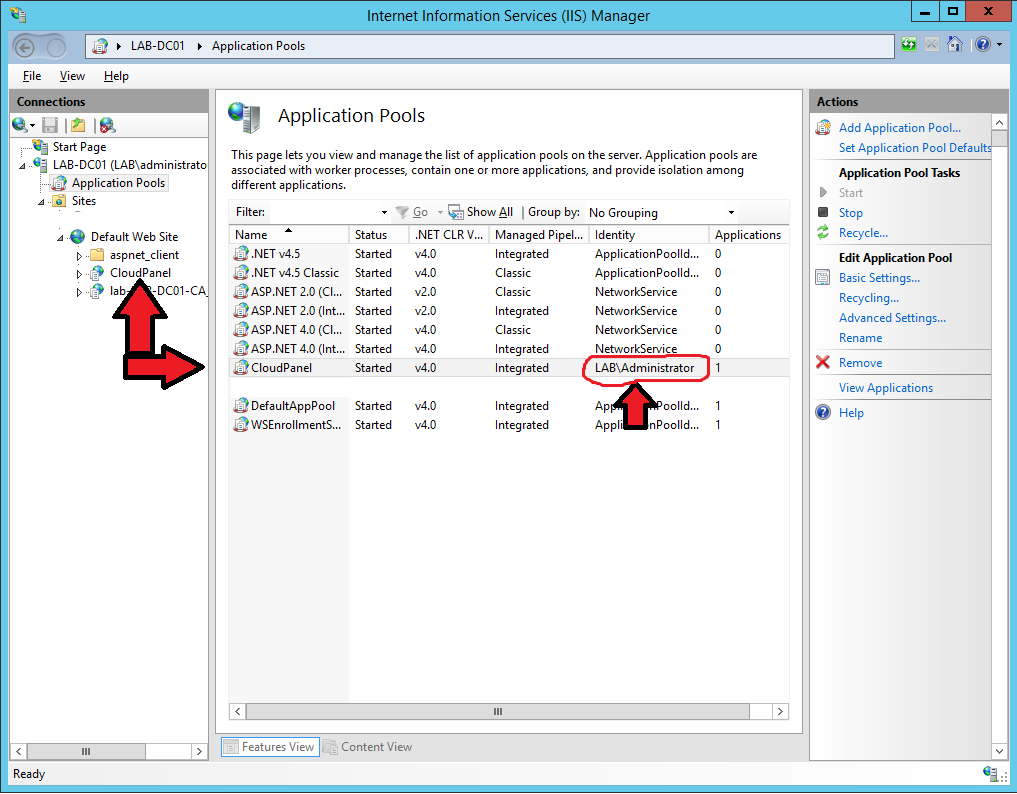This screenshot has height=794, width=1017.
Task: Click the Up folder icon in Connections toolbar
Action: coord(77,125)
